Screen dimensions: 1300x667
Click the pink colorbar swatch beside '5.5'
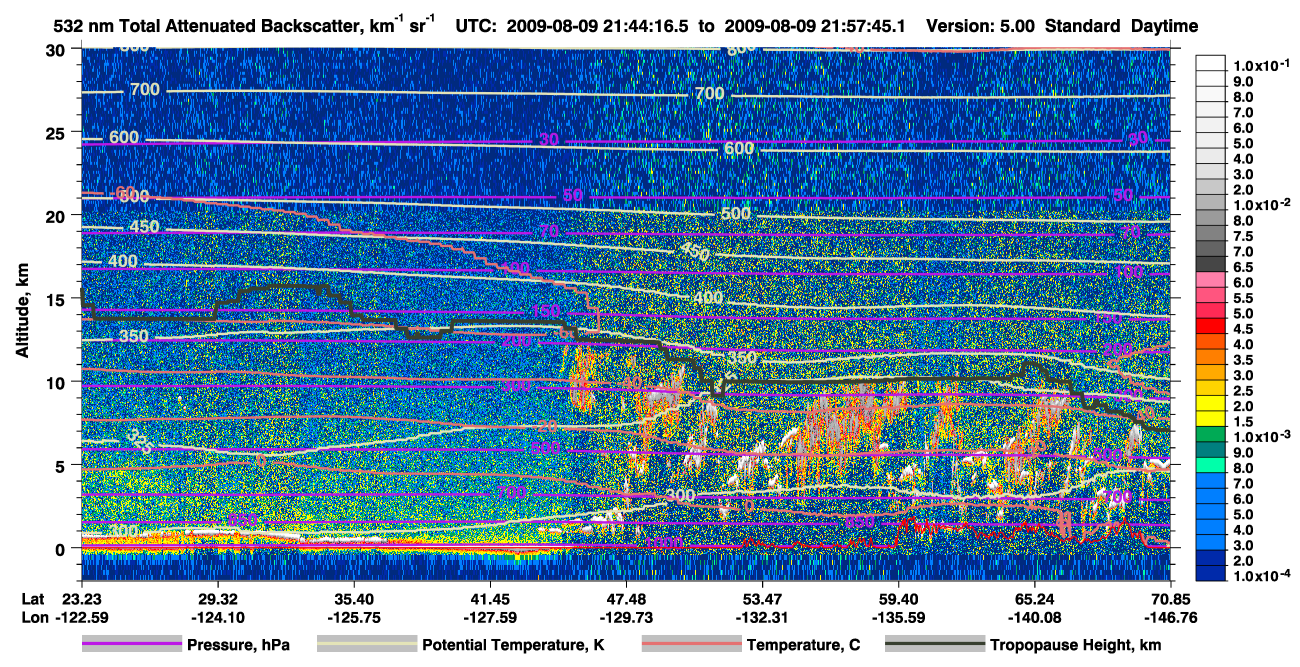click(1213, 295)
